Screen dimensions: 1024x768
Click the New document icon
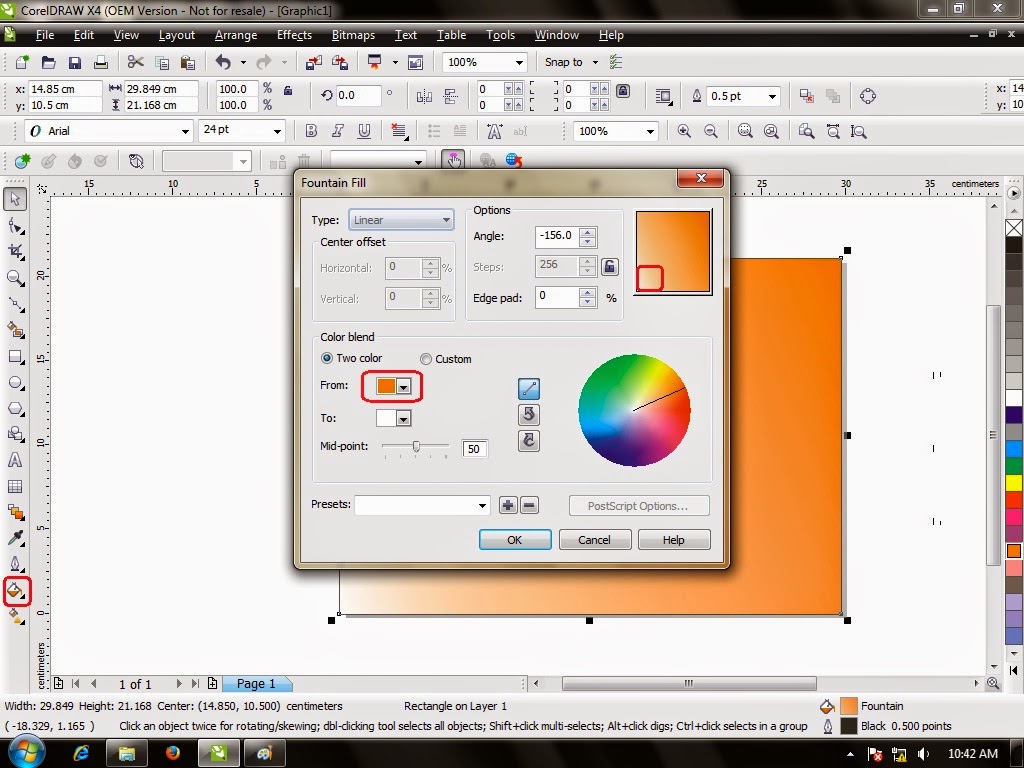coord(22,62)
